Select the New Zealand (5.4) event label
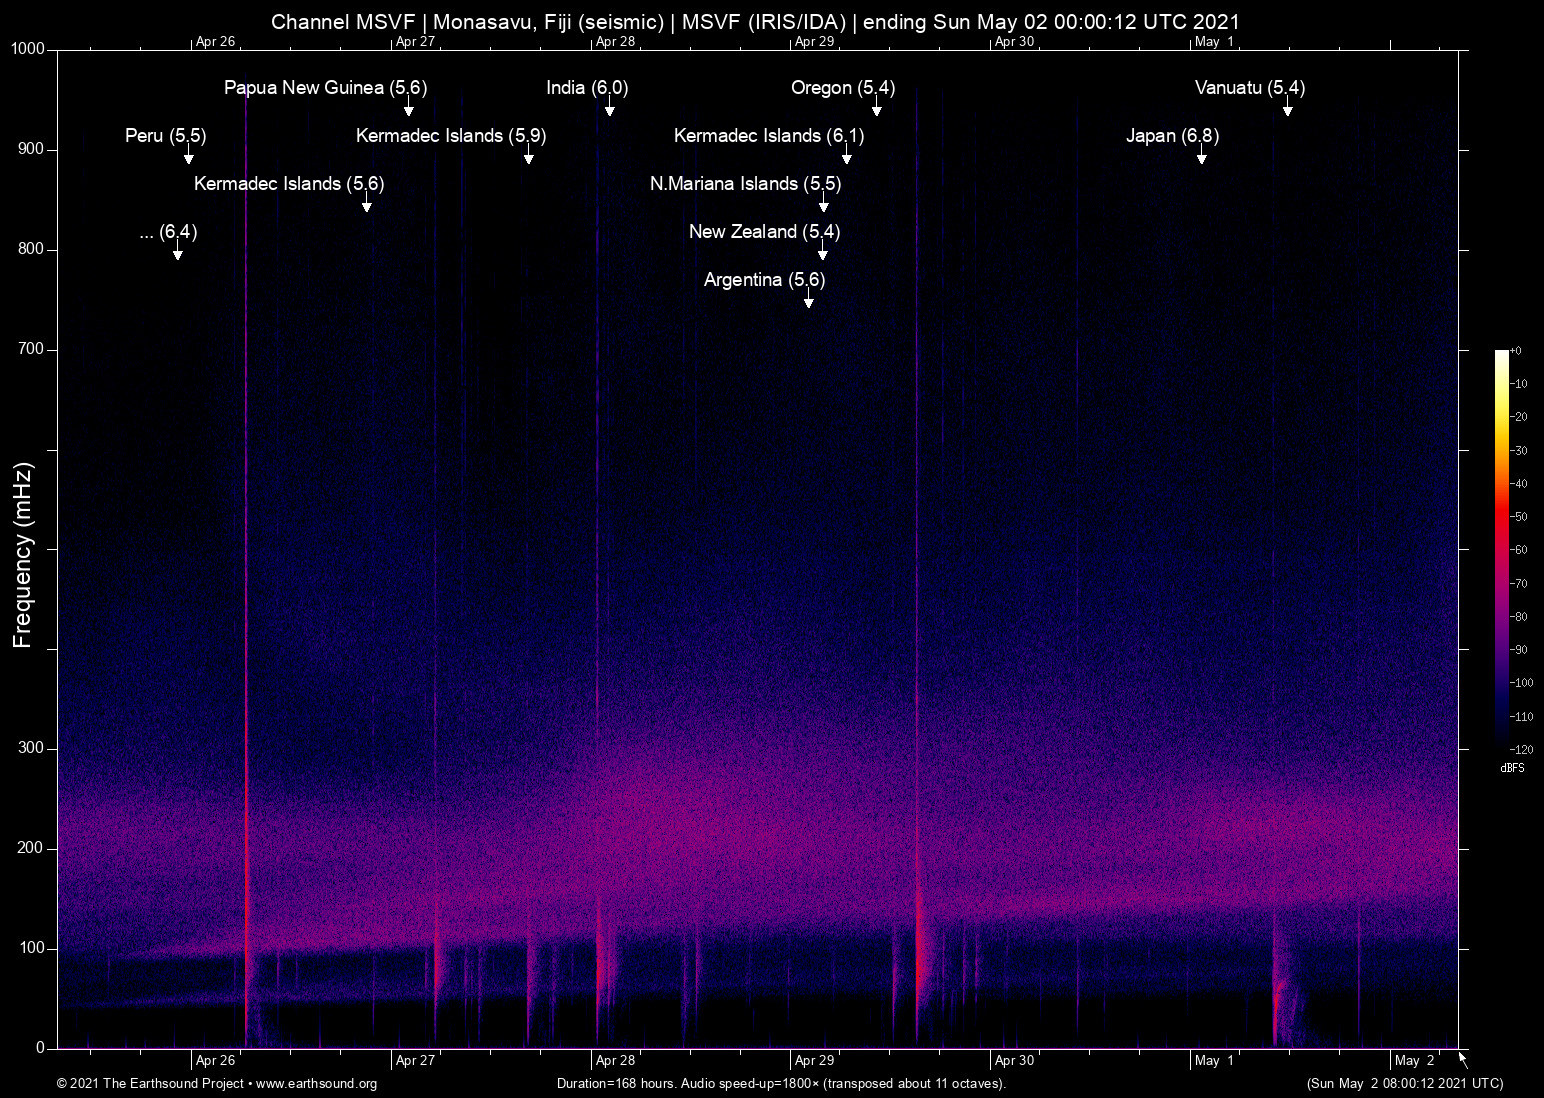Screen dimensions: 1544x1098 point(764,232)
